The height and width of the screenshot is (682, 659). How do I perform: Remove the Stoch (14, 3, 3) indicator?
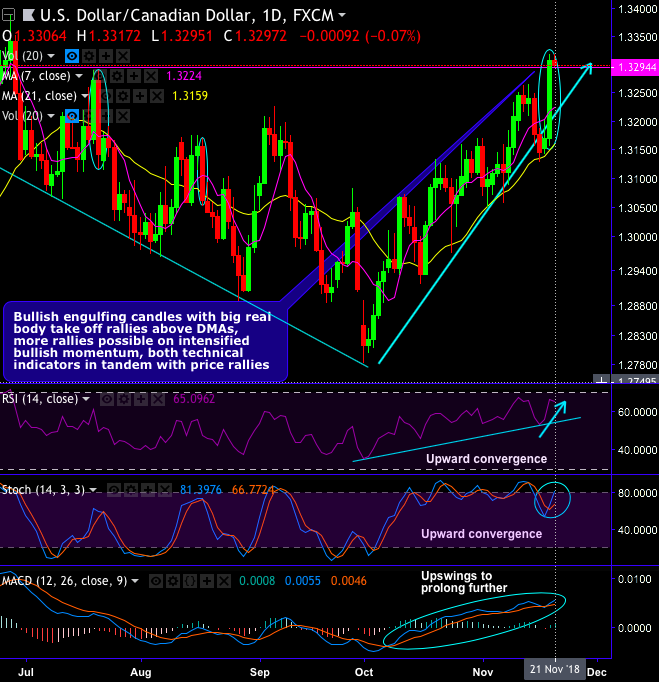(164, 490)
